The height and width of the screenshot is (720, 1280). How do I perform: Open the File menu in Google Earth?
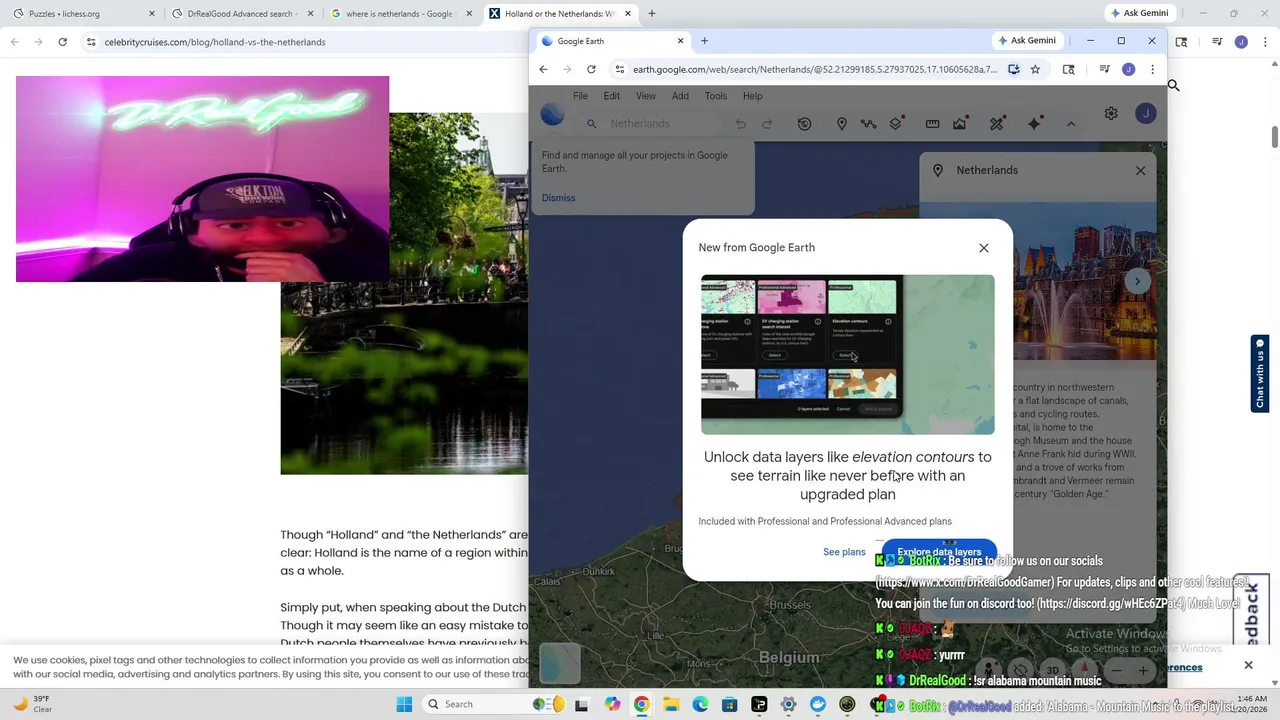580,96
